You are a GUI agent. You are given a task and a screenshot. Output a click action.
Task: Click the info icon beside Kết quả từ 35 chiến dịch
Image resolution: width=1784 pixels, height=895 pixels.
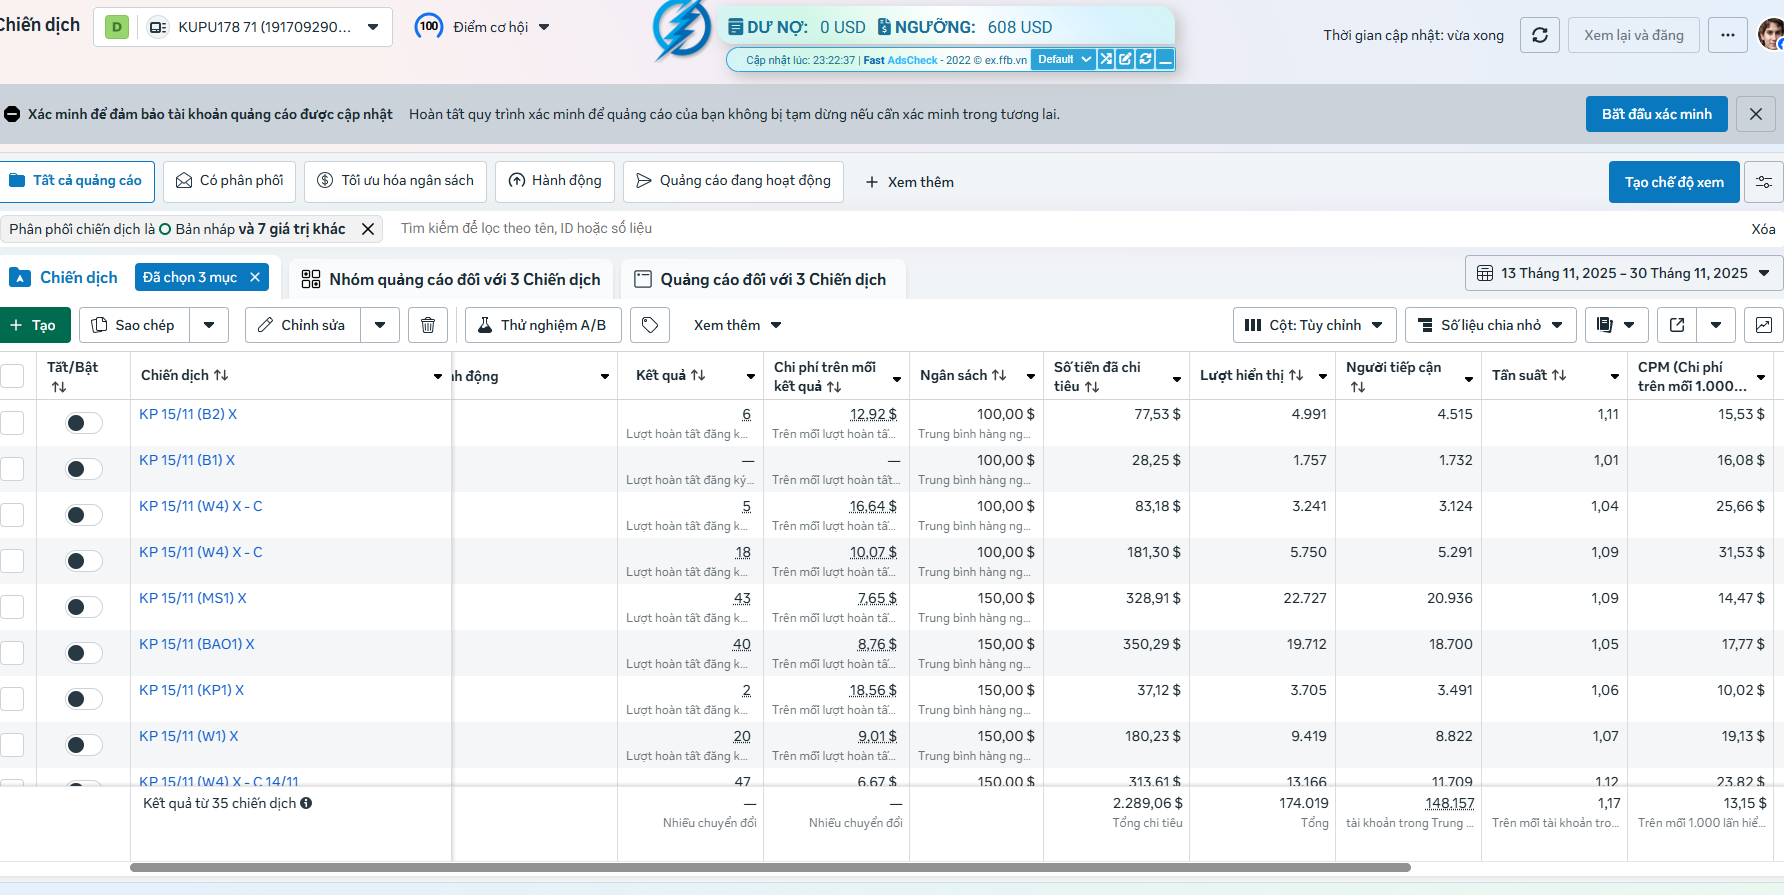pos(306,803)
